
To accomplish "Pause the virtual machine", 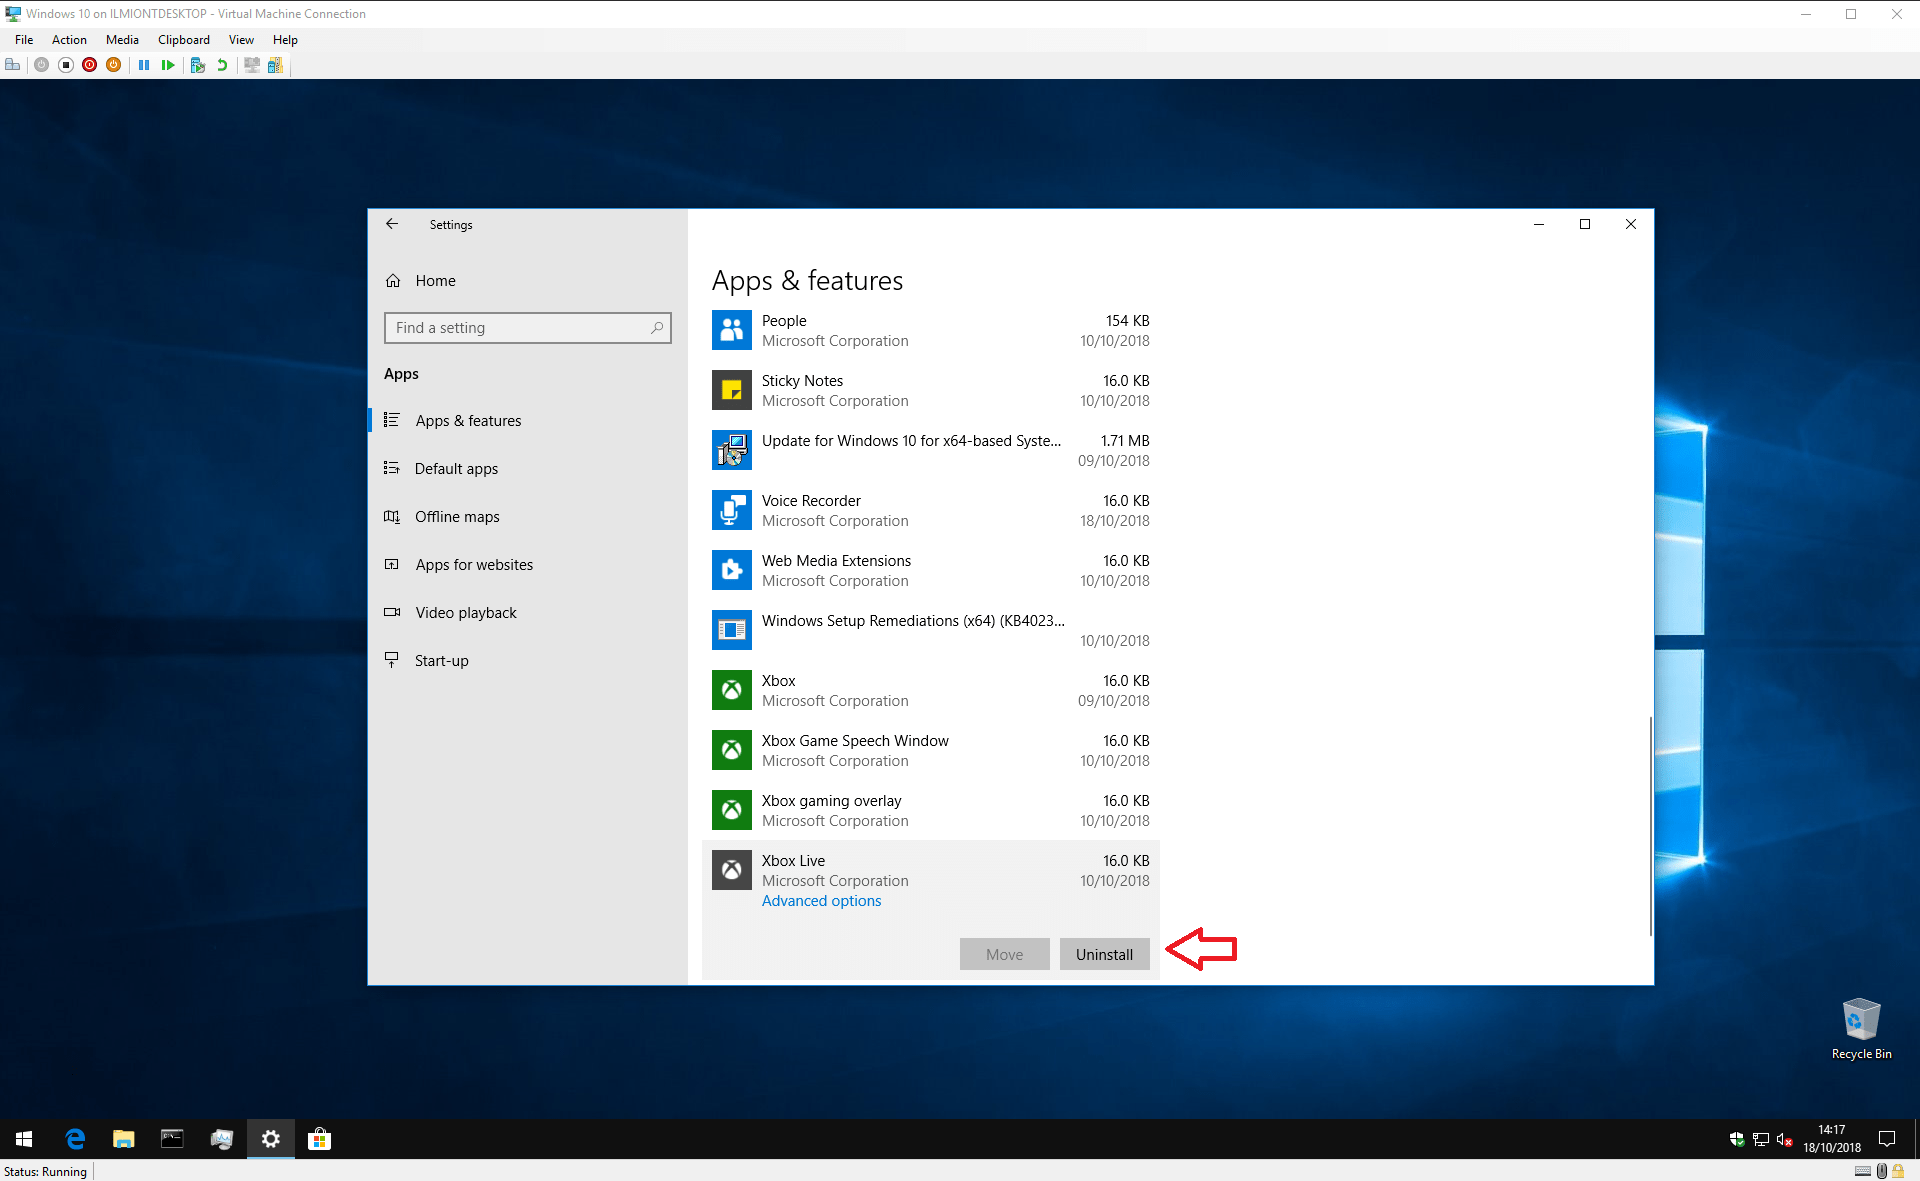I will coord(144,65).
